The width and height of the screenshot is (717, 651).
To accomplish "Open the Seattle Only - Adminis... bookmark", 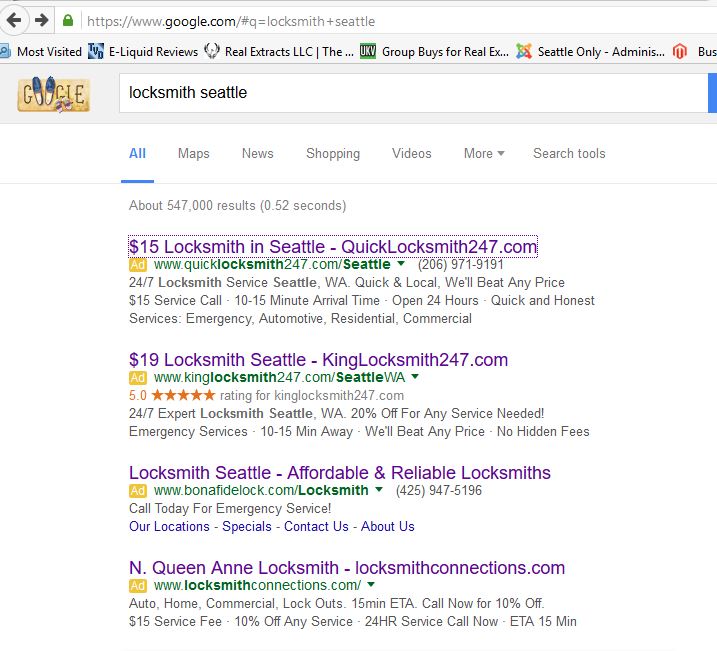I will click(590, 52).
